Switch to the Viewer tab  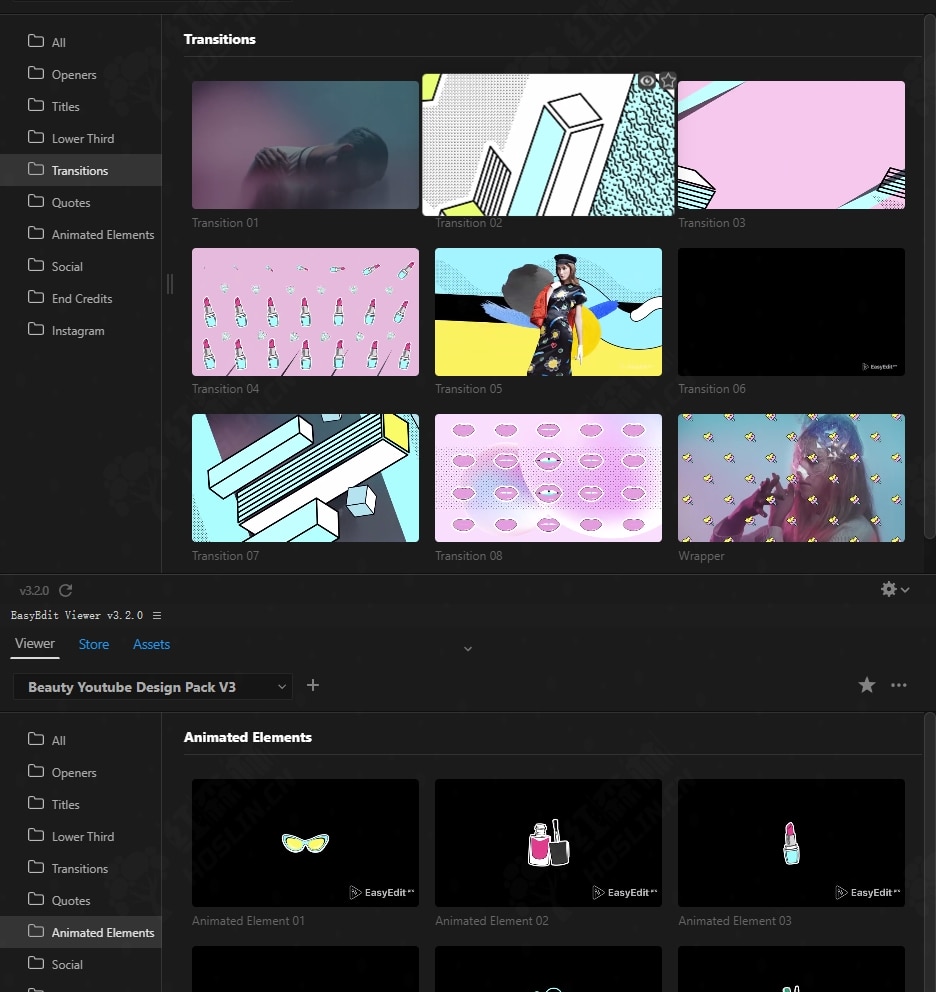coord(35,644)
